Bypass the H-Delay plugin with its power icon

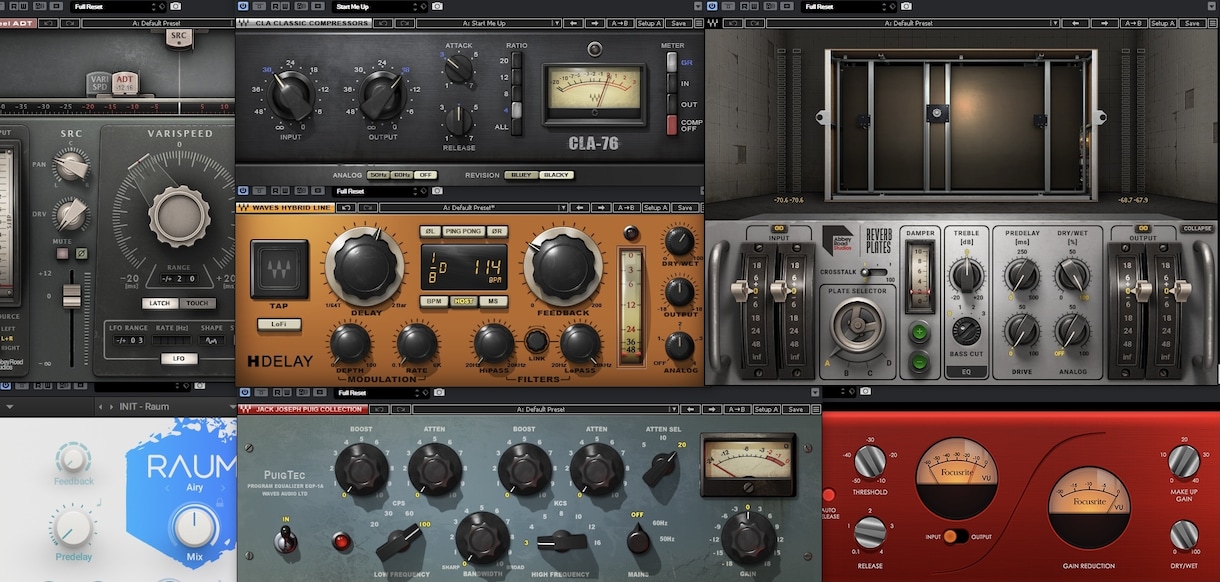point(243,190)
